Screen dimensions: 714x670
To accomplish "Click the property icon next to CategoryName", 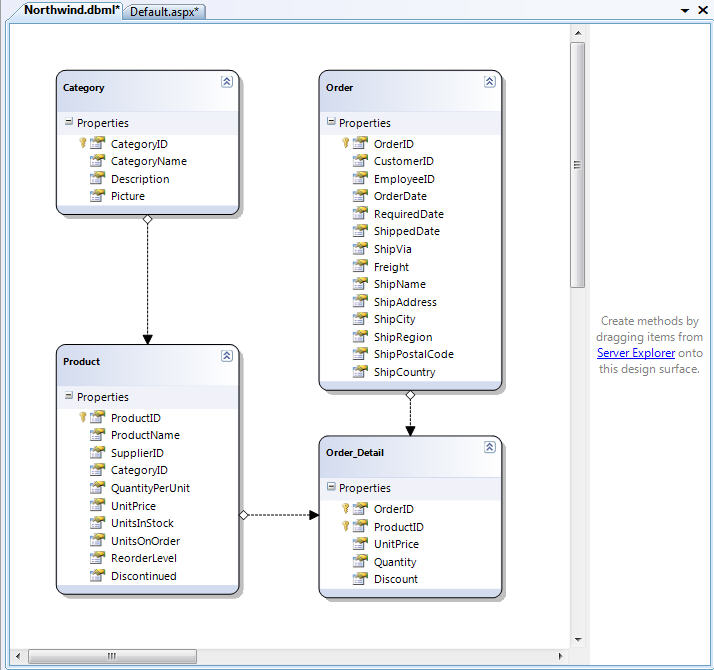I will click(x=97, y=161).
